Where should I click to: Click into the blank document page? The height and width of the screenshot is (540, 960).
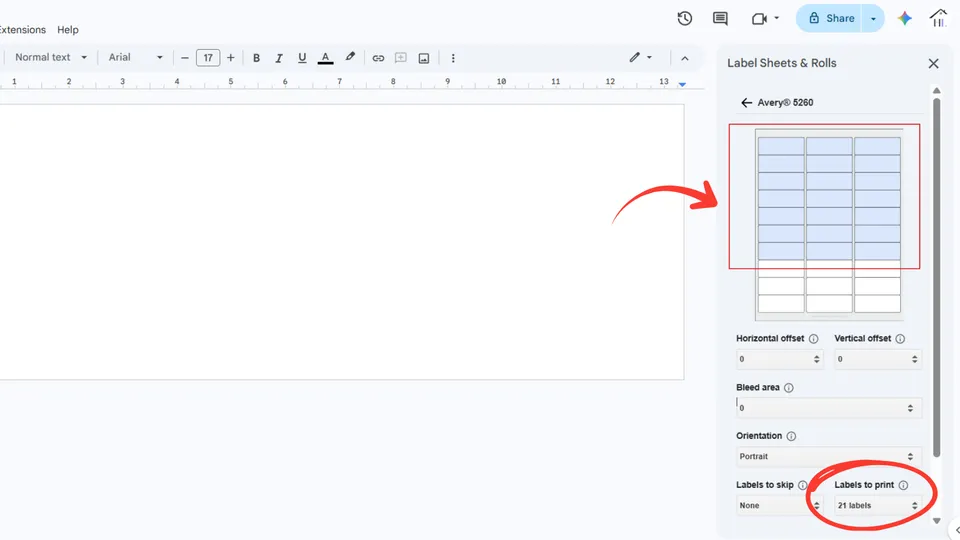point(342,242)
